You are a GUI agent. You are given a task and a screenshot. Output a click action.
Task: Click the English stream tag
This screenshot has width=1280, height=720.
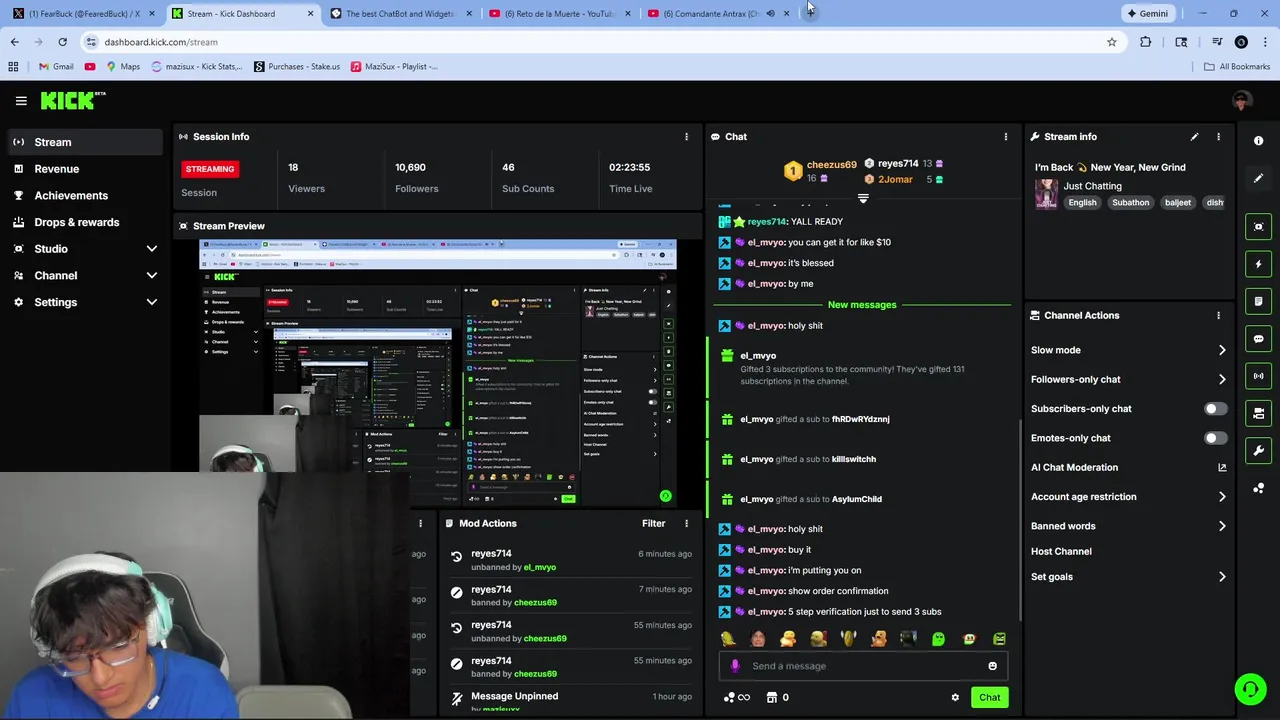1082,203
